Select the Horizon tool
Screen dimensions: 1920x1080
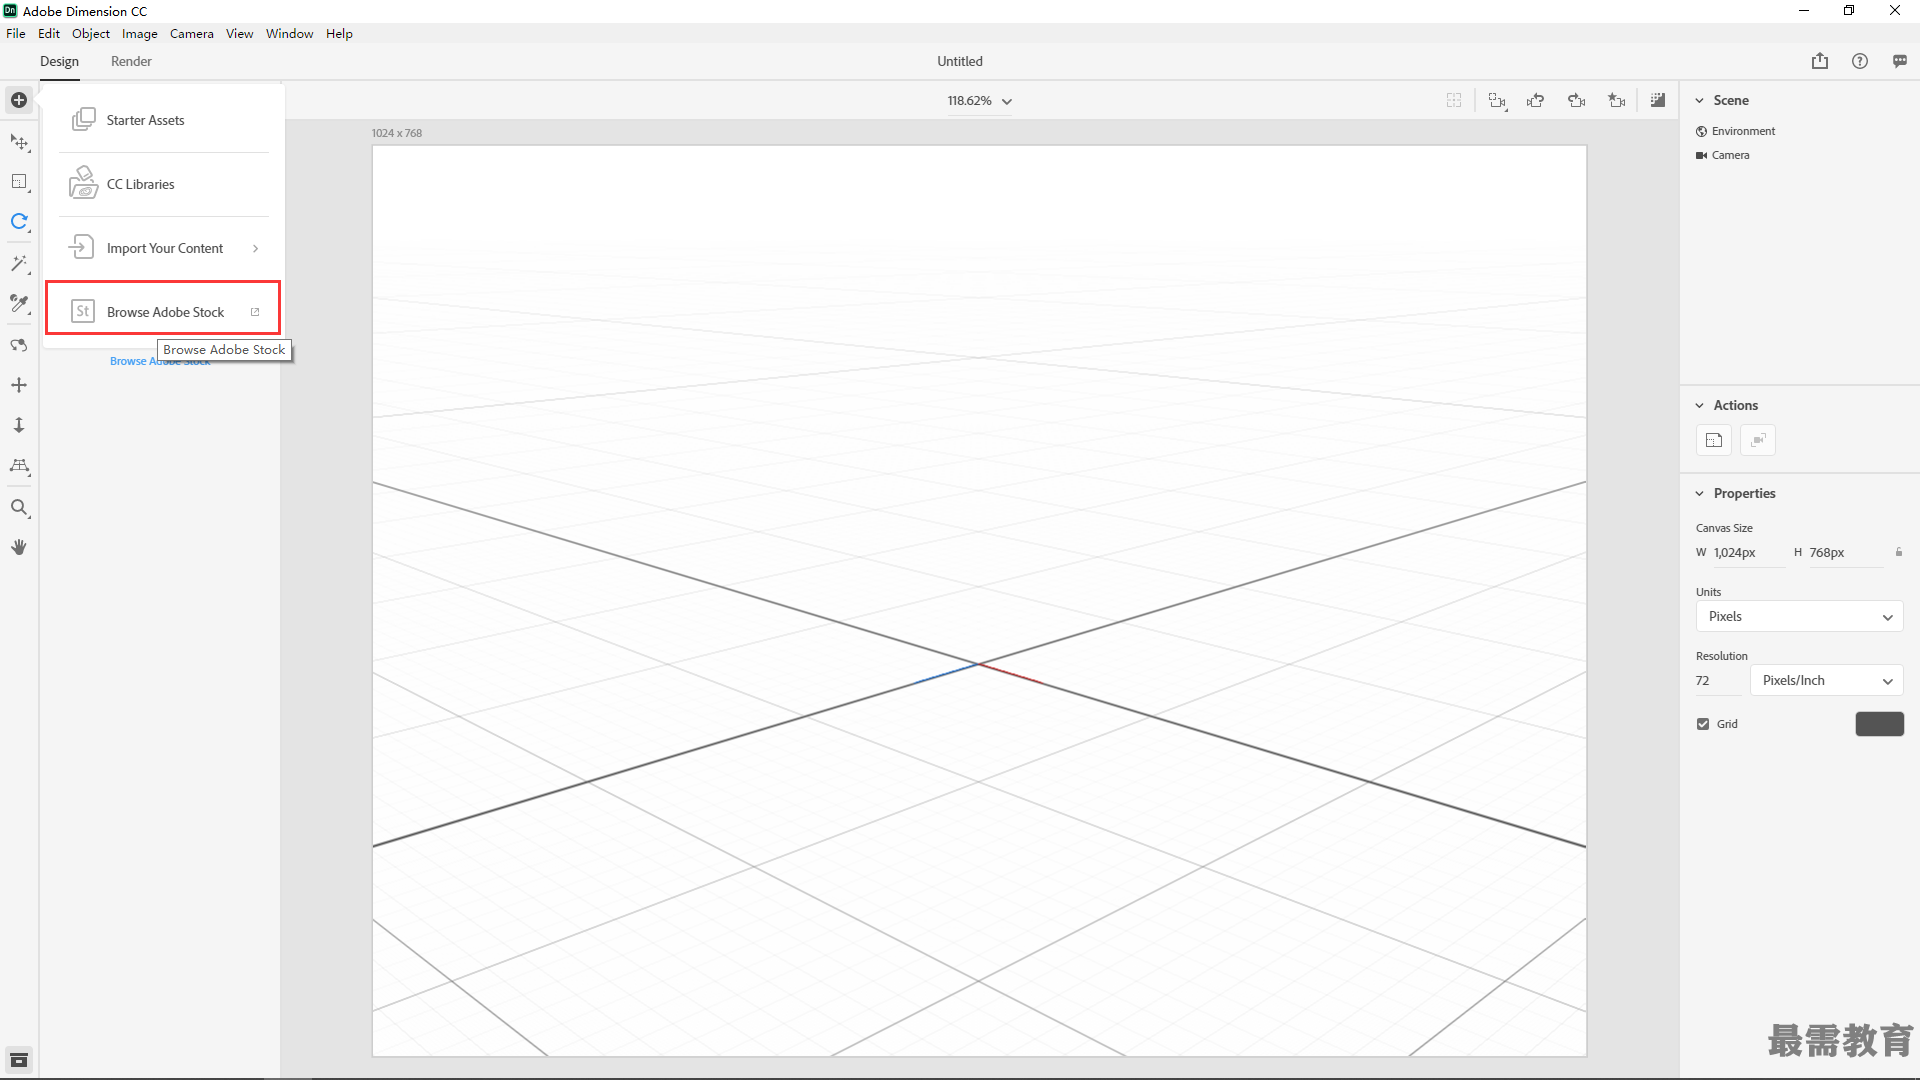pos(19,466)
